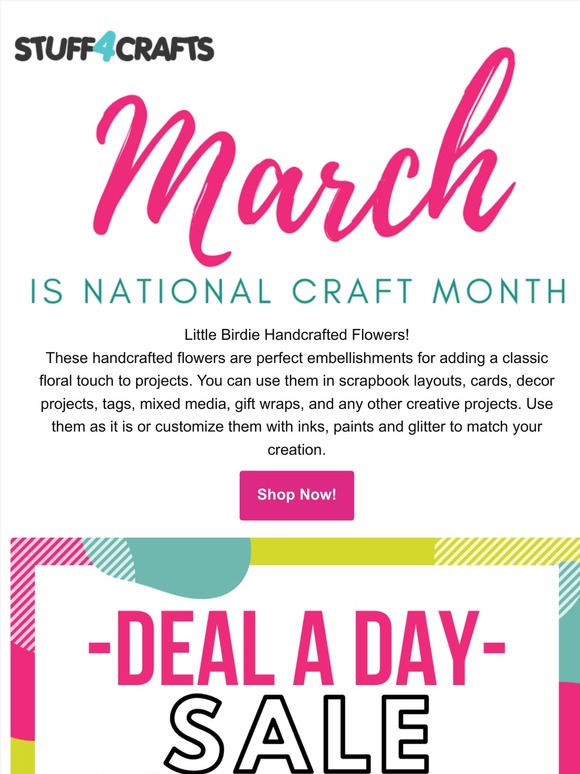Click the outlined SALE lettering
580x774 pixels.
coord(297,734)
